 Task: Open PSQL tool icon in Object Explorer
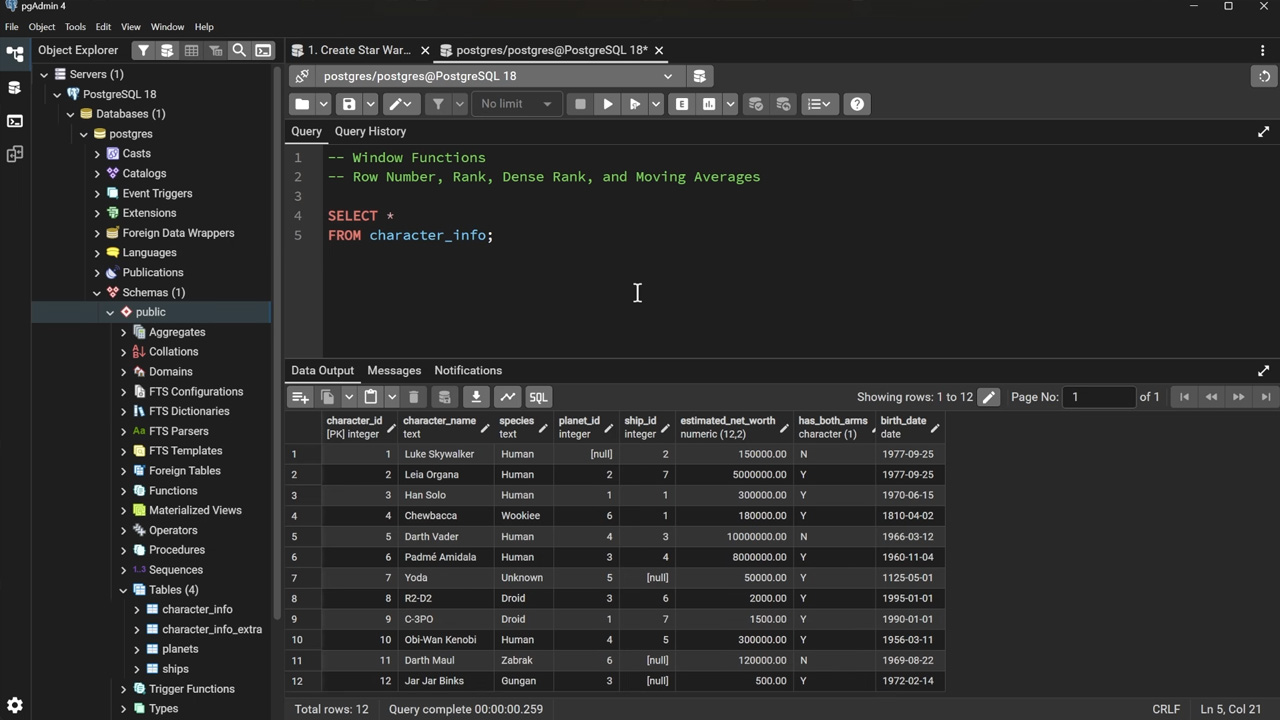[x=263, y=50]
